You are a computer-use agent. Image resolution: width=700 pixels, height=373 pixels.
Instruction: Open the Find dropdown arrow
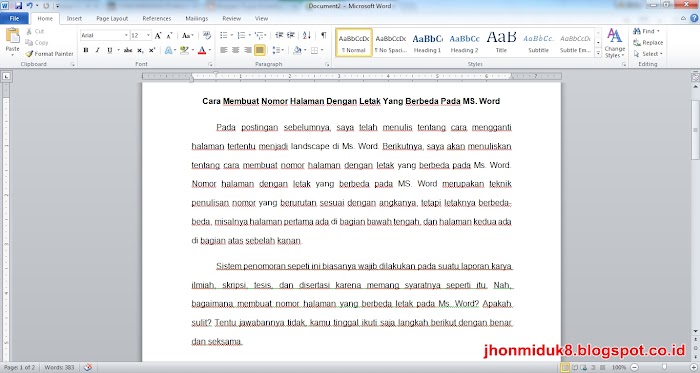pos(658,31)
